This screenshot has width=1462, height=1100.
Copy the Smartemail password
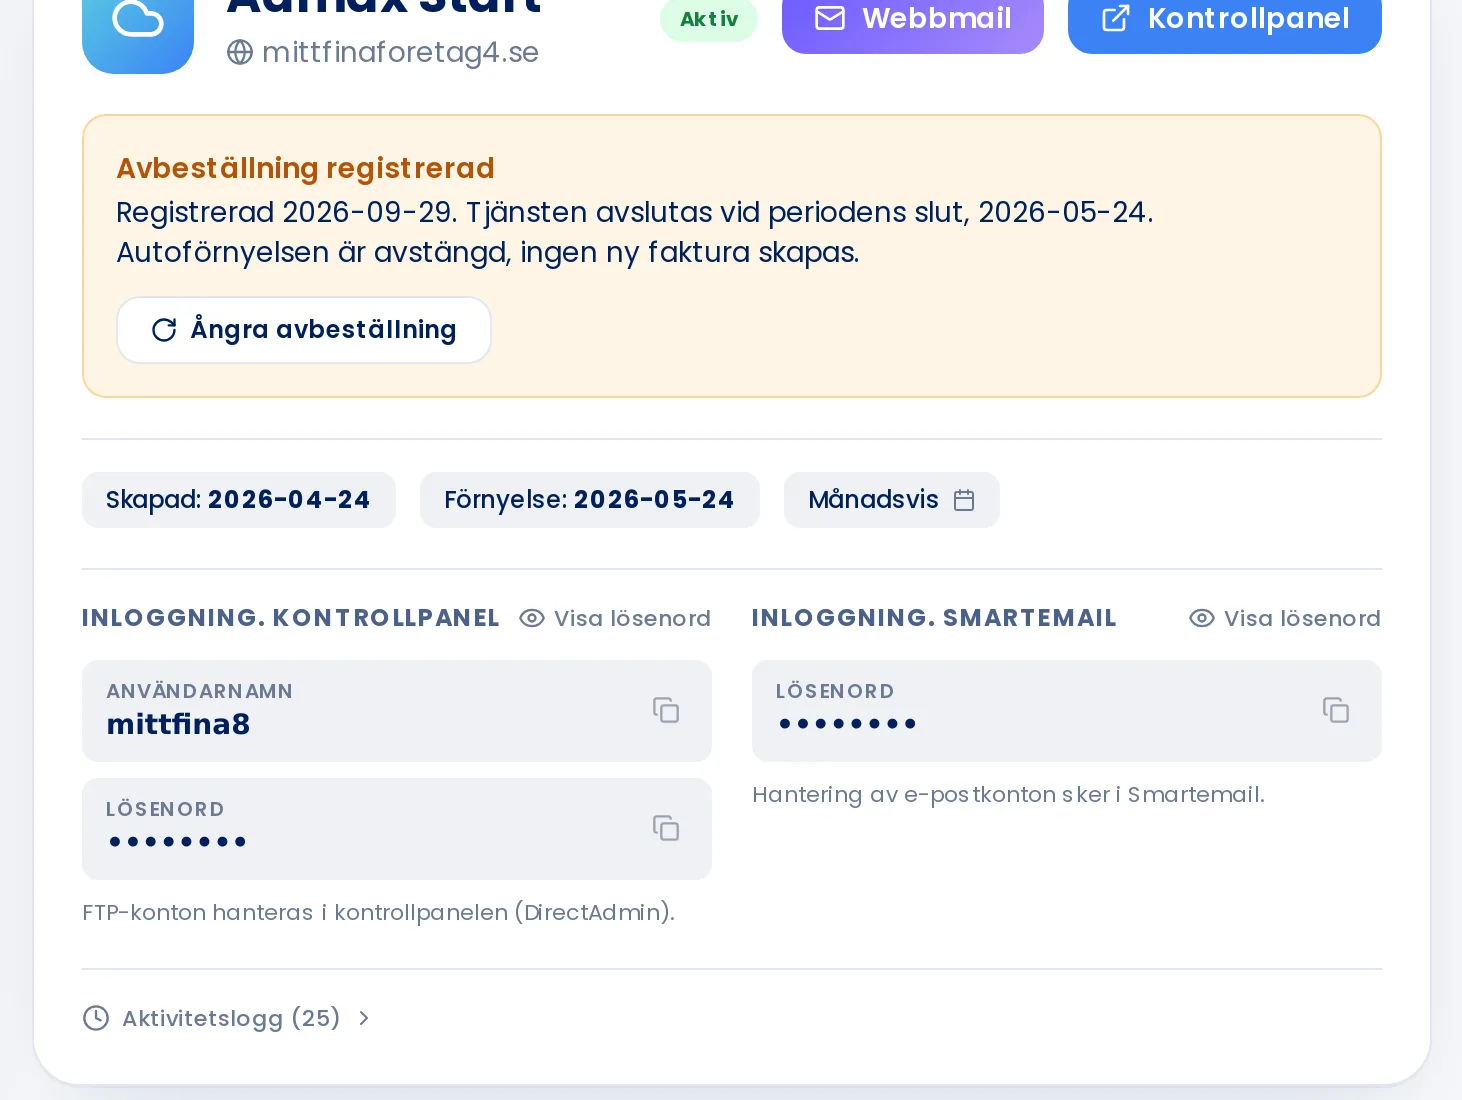(x=1336, y=710)
